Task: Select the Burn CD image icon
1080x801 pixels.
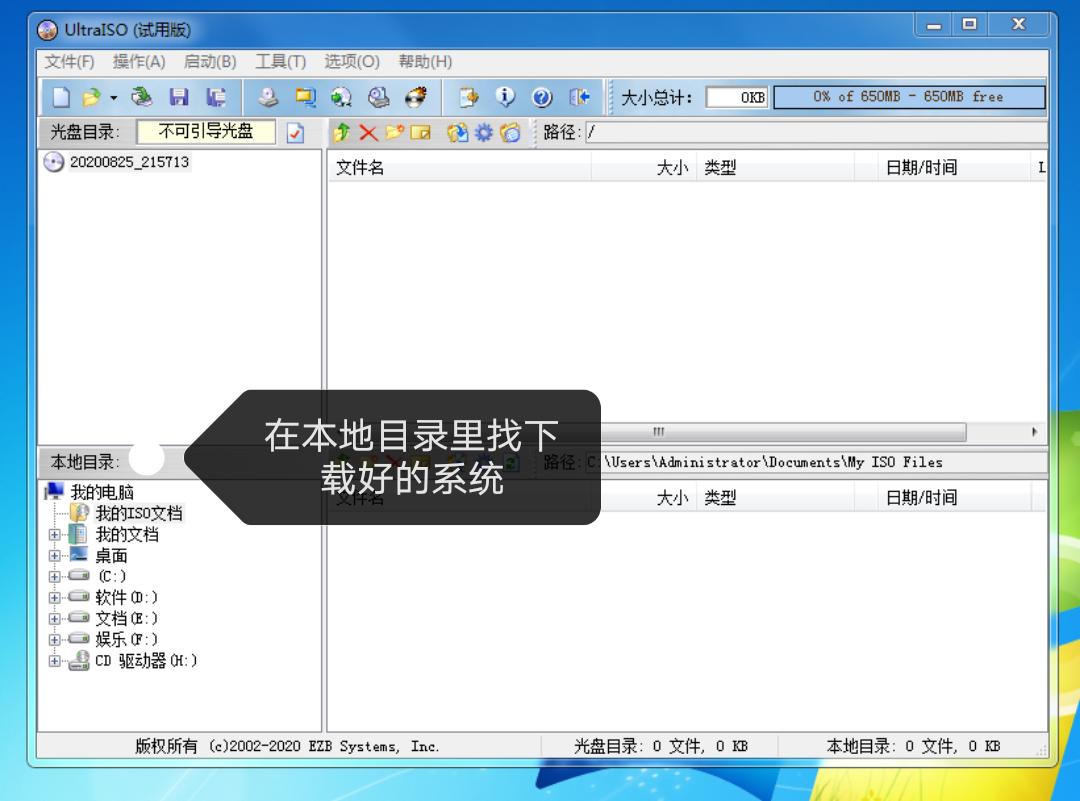Action: point(417,98)
